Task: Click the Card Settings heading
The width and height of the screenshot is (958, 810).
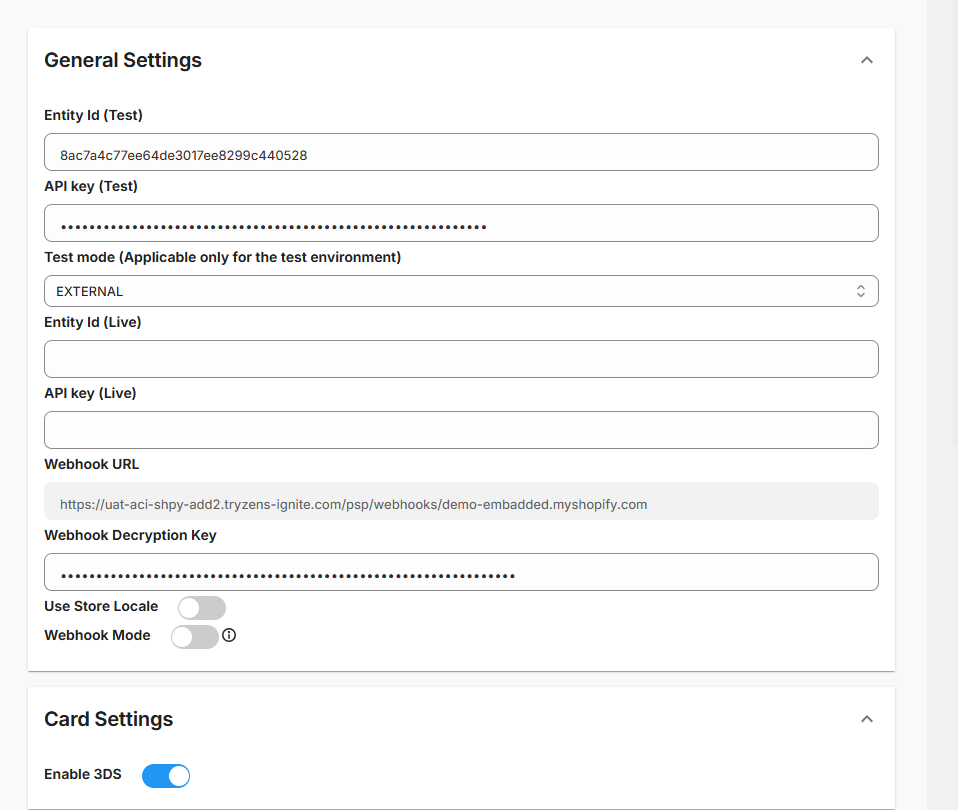Action: click(x=109, y=719)
